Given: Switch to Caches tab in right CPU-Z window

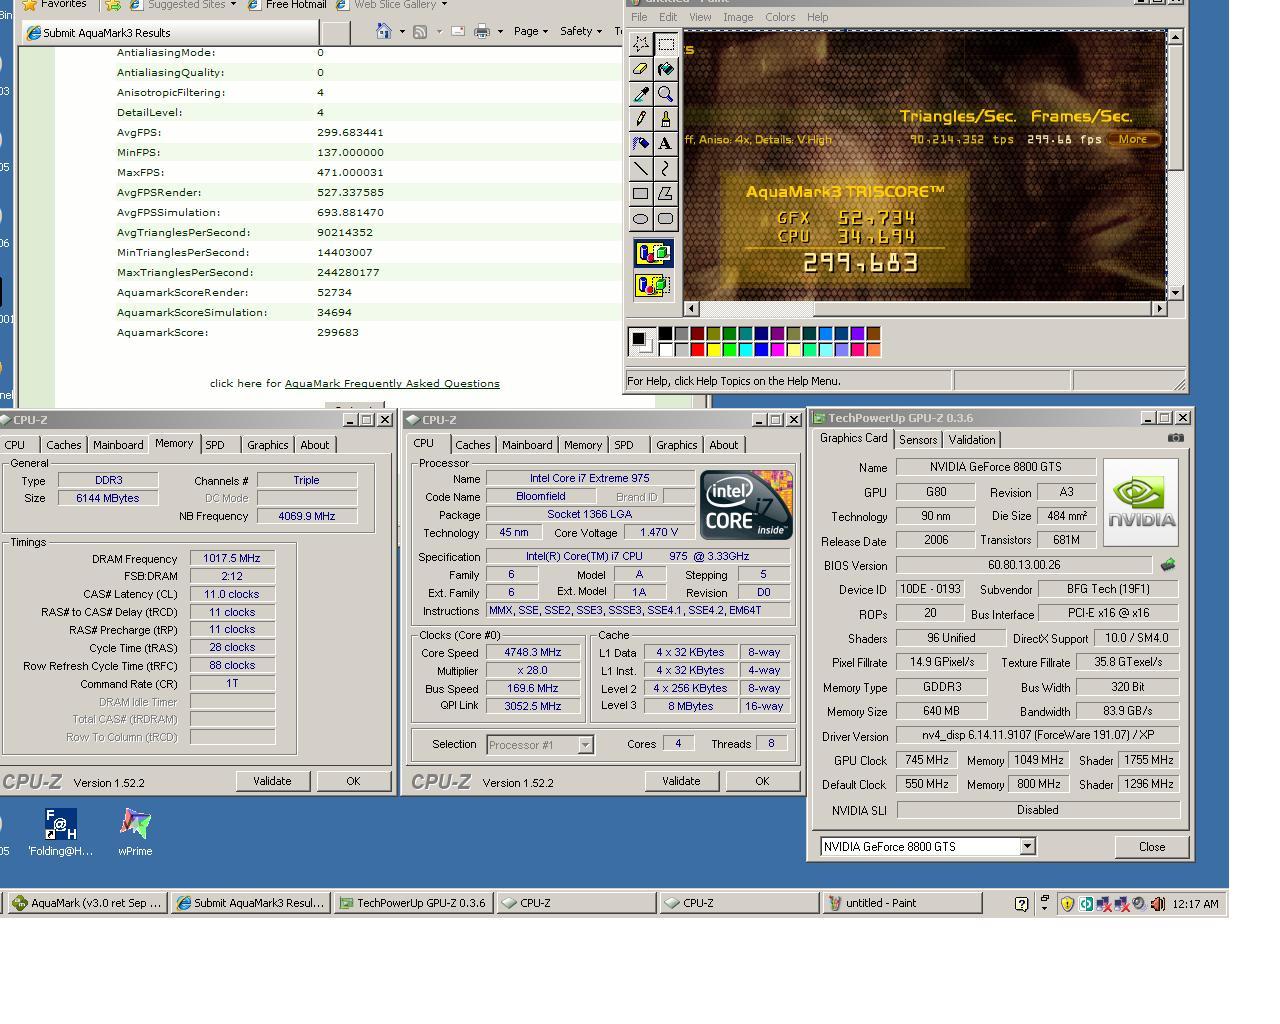Looking at the screenshot, I should click(473, 445).
